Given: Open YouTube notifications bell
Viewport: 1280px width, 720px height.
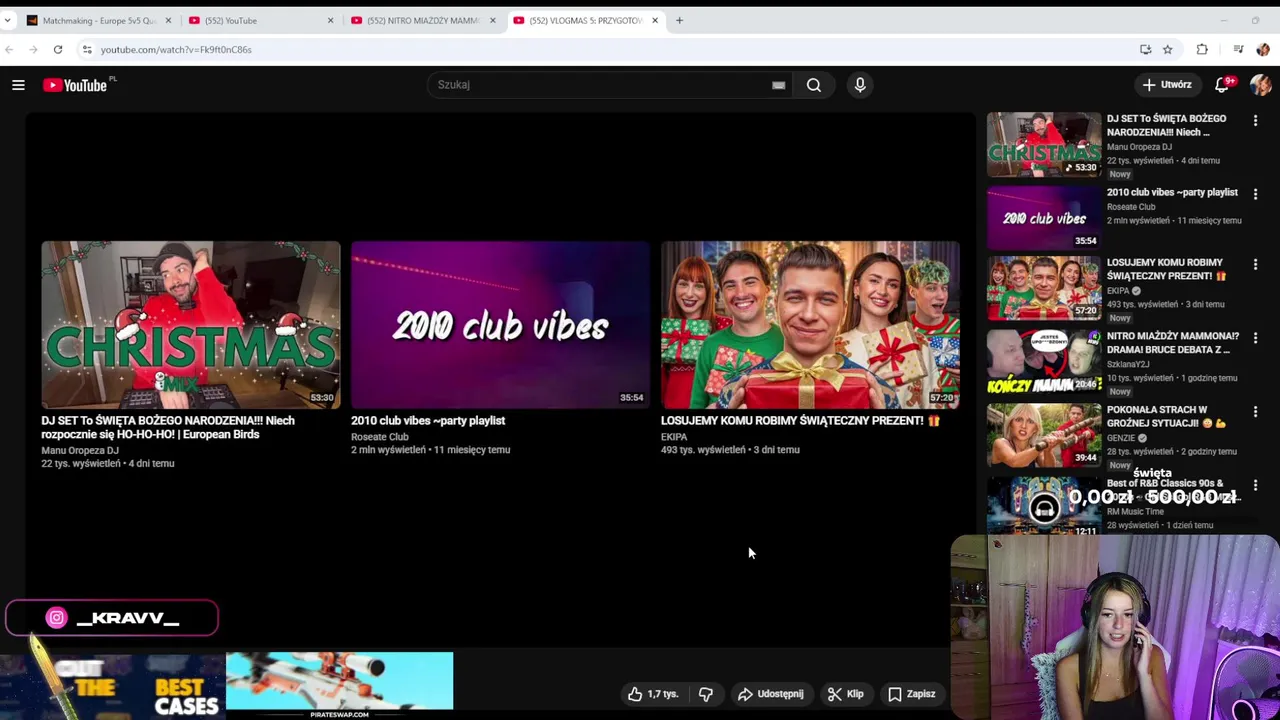Looking at the screenshot, I should (1222, 85).
